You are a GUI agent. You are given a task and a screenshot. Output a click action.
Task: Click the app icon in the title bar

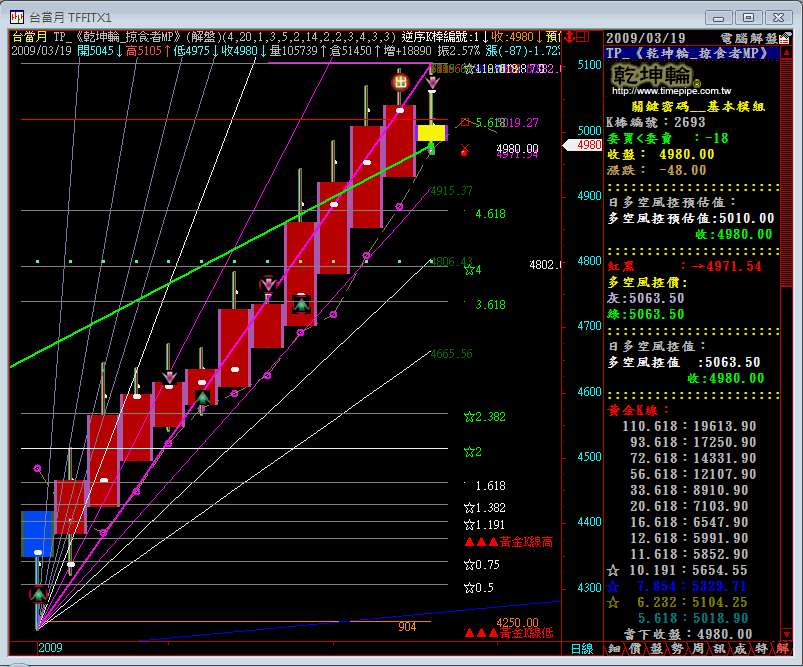(17, 17)
